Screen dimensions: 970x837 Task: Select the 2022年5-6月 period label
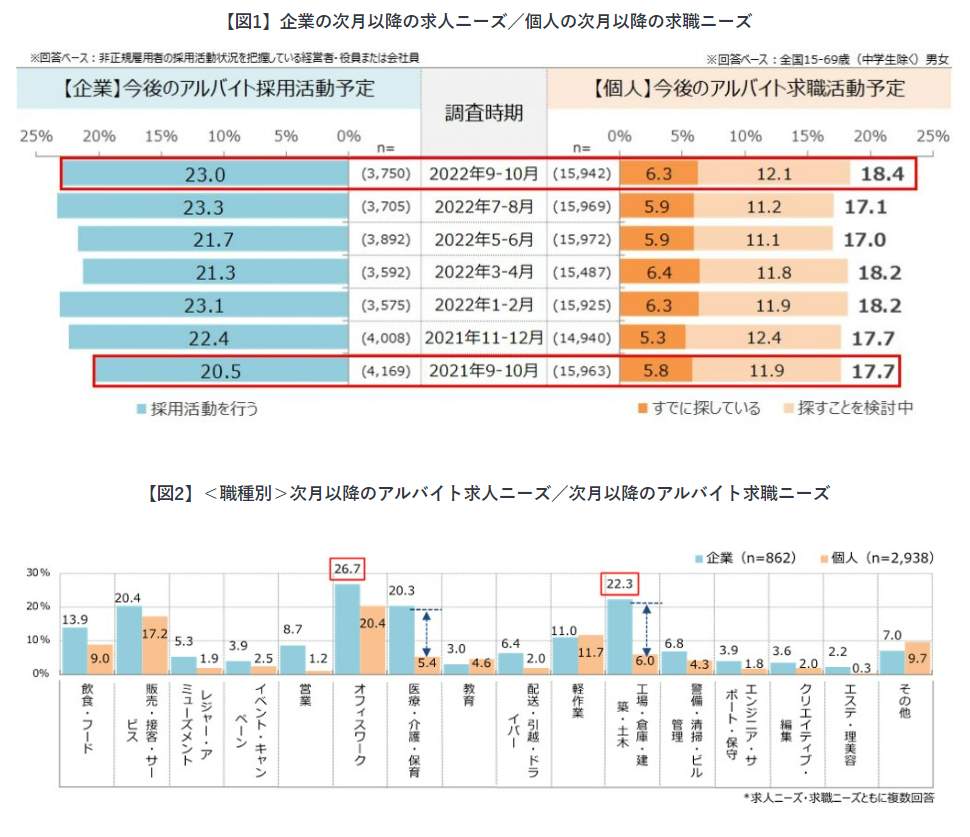click(x=484, y=240)
